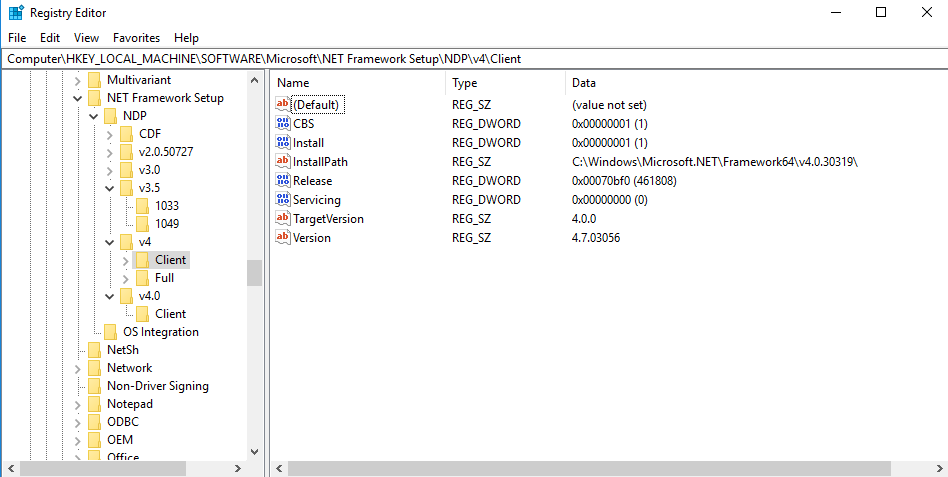Collapse the v4.0 key
The width and height of the screenshot is (948, 477).
point(109,296)
